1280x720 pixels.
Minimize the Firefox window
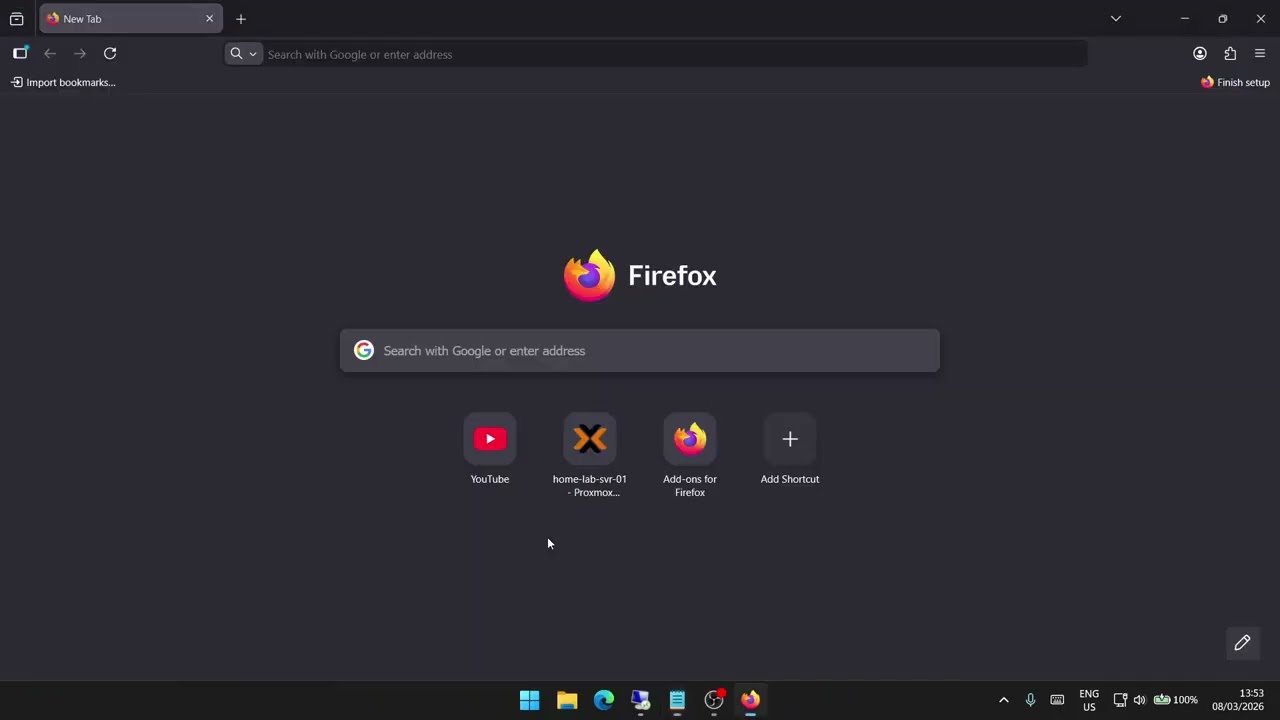pyautogui.click(x=1185, y=19)
